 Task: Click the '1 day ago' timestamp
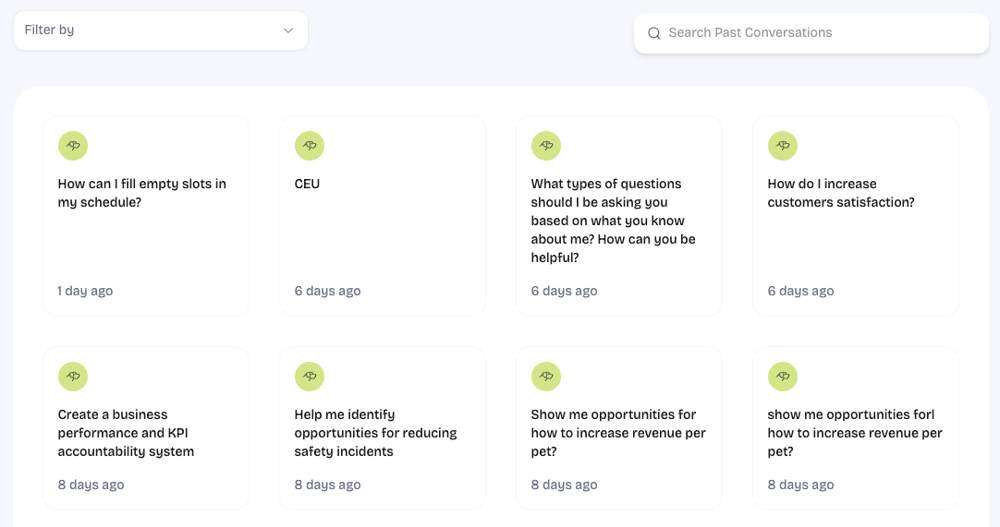pos(85,291)
